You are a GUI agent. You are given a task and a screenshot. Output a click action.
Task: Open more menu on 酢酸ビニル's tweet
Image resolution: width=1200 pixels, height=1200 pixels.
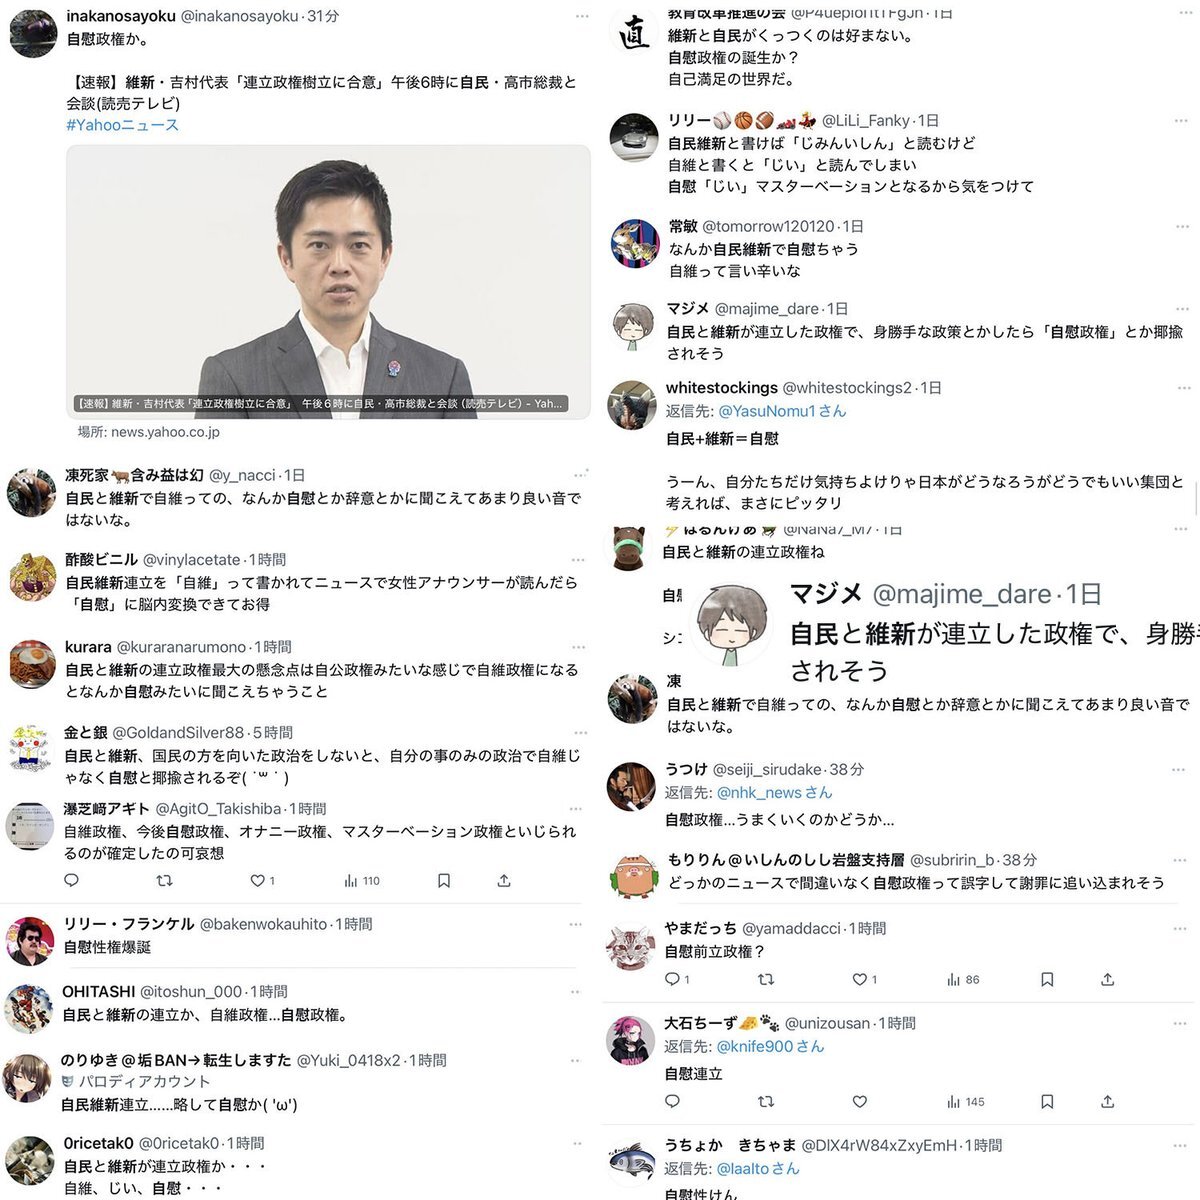(578, 560)
